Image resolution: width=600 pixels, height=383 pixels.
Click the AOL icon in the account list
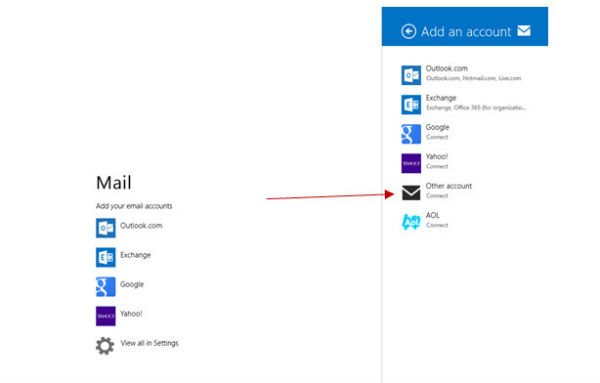pos(411,222)
